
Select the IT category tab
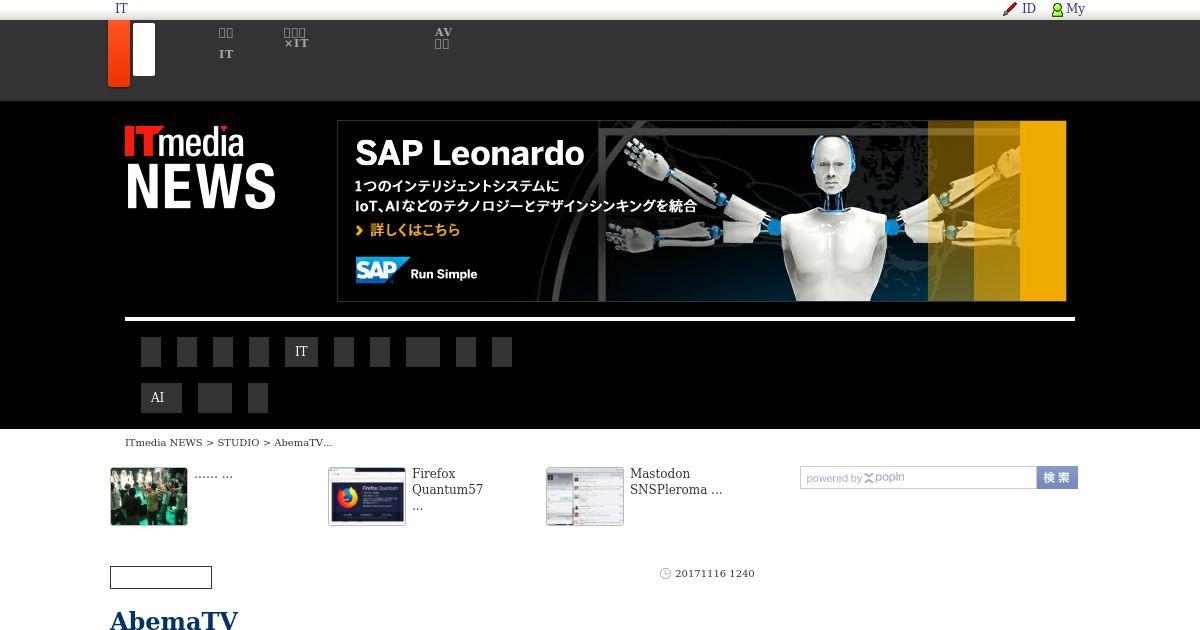(x=301, y=352)
